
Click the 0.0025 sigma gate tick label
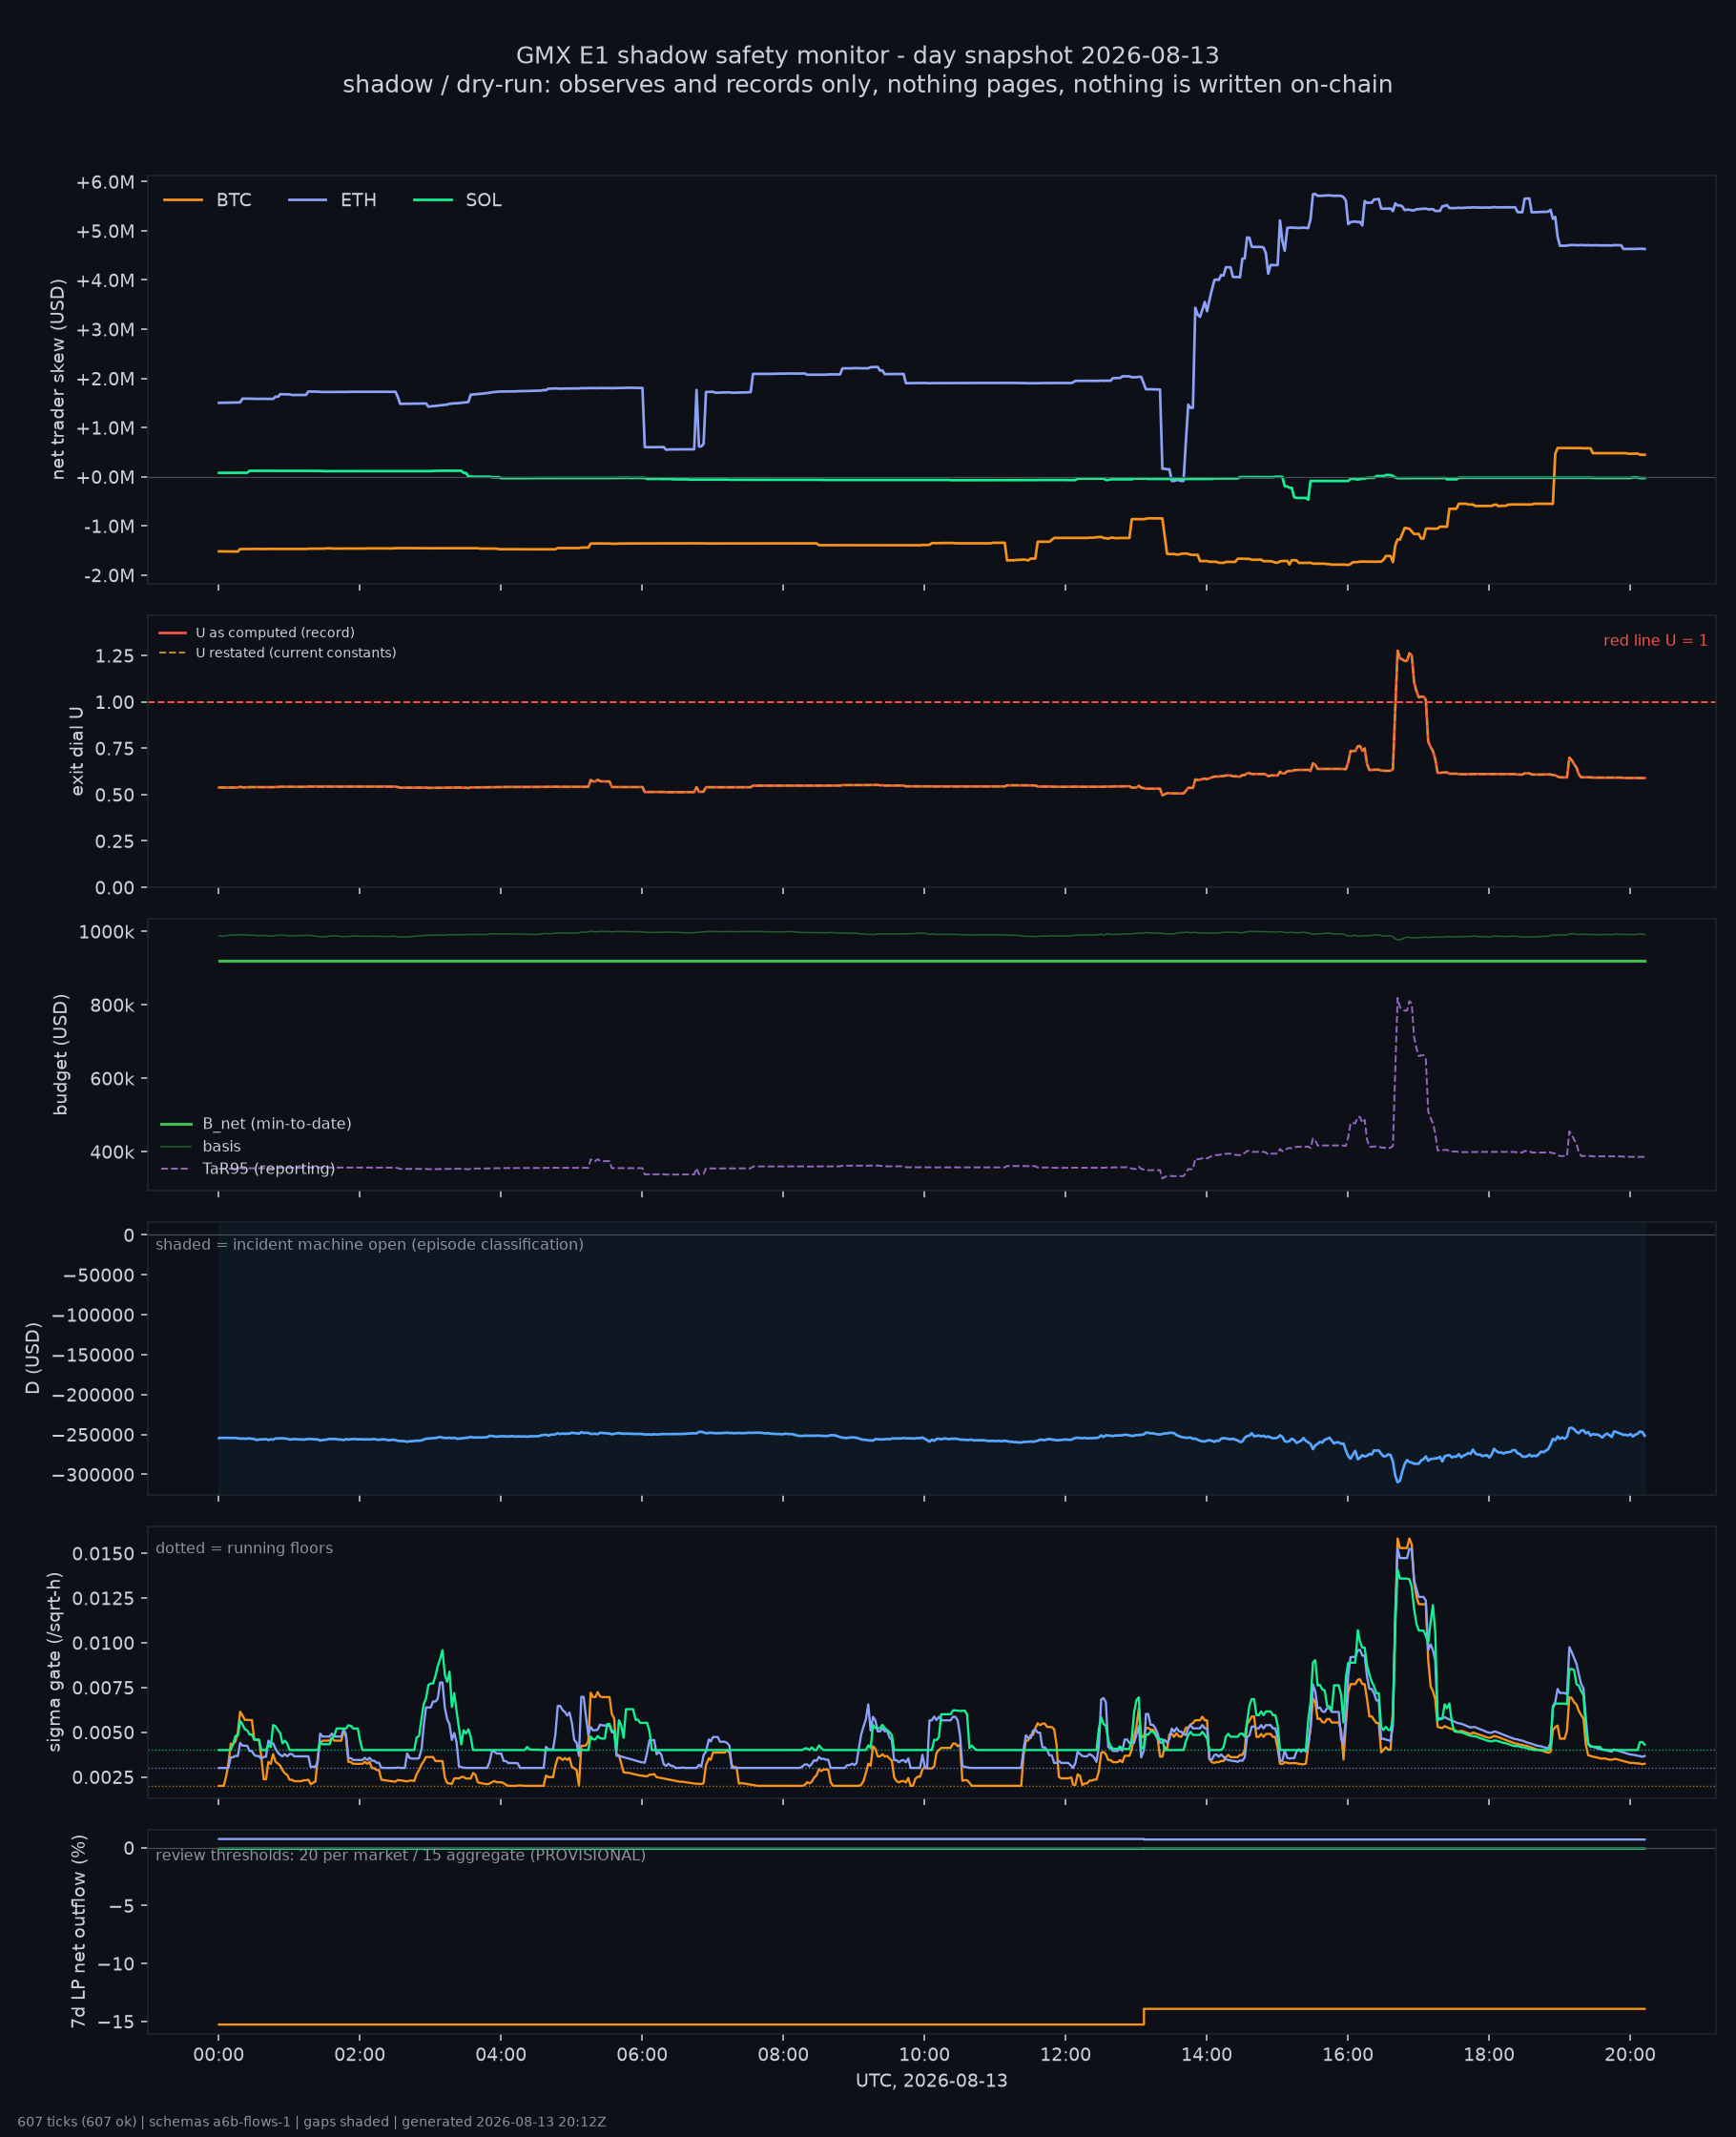coord(104,1777)
